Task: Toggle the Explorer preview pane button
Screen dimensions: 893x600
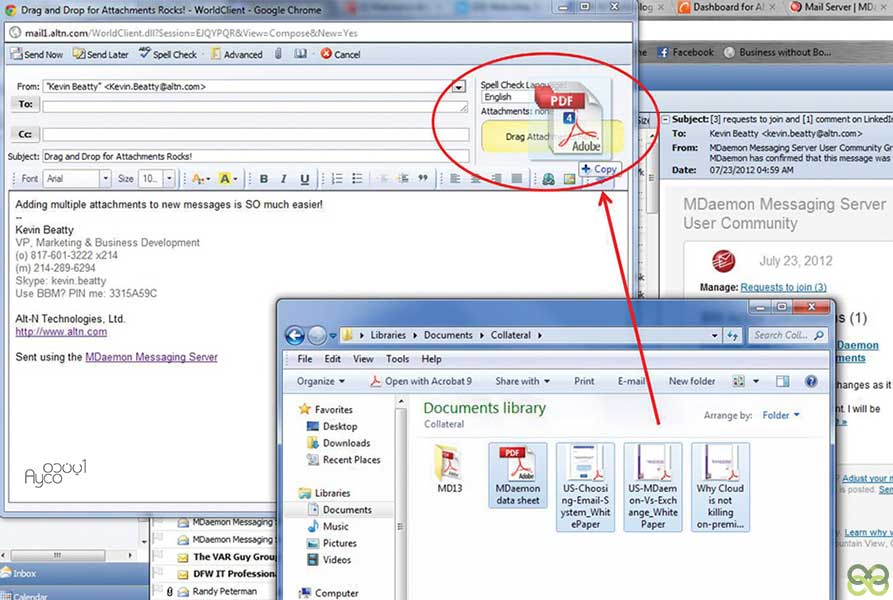Action: click(783, 381)
